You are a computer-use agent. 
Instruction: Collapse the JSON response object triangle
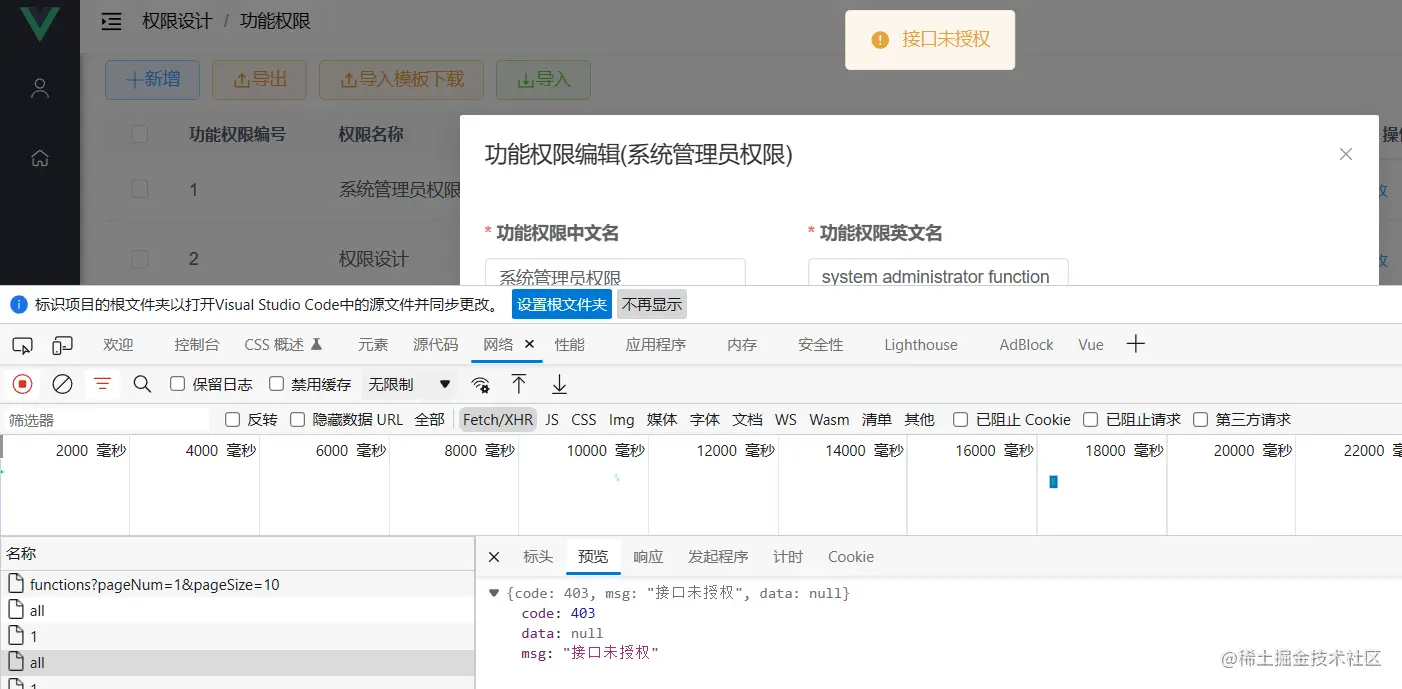[494, 593]
